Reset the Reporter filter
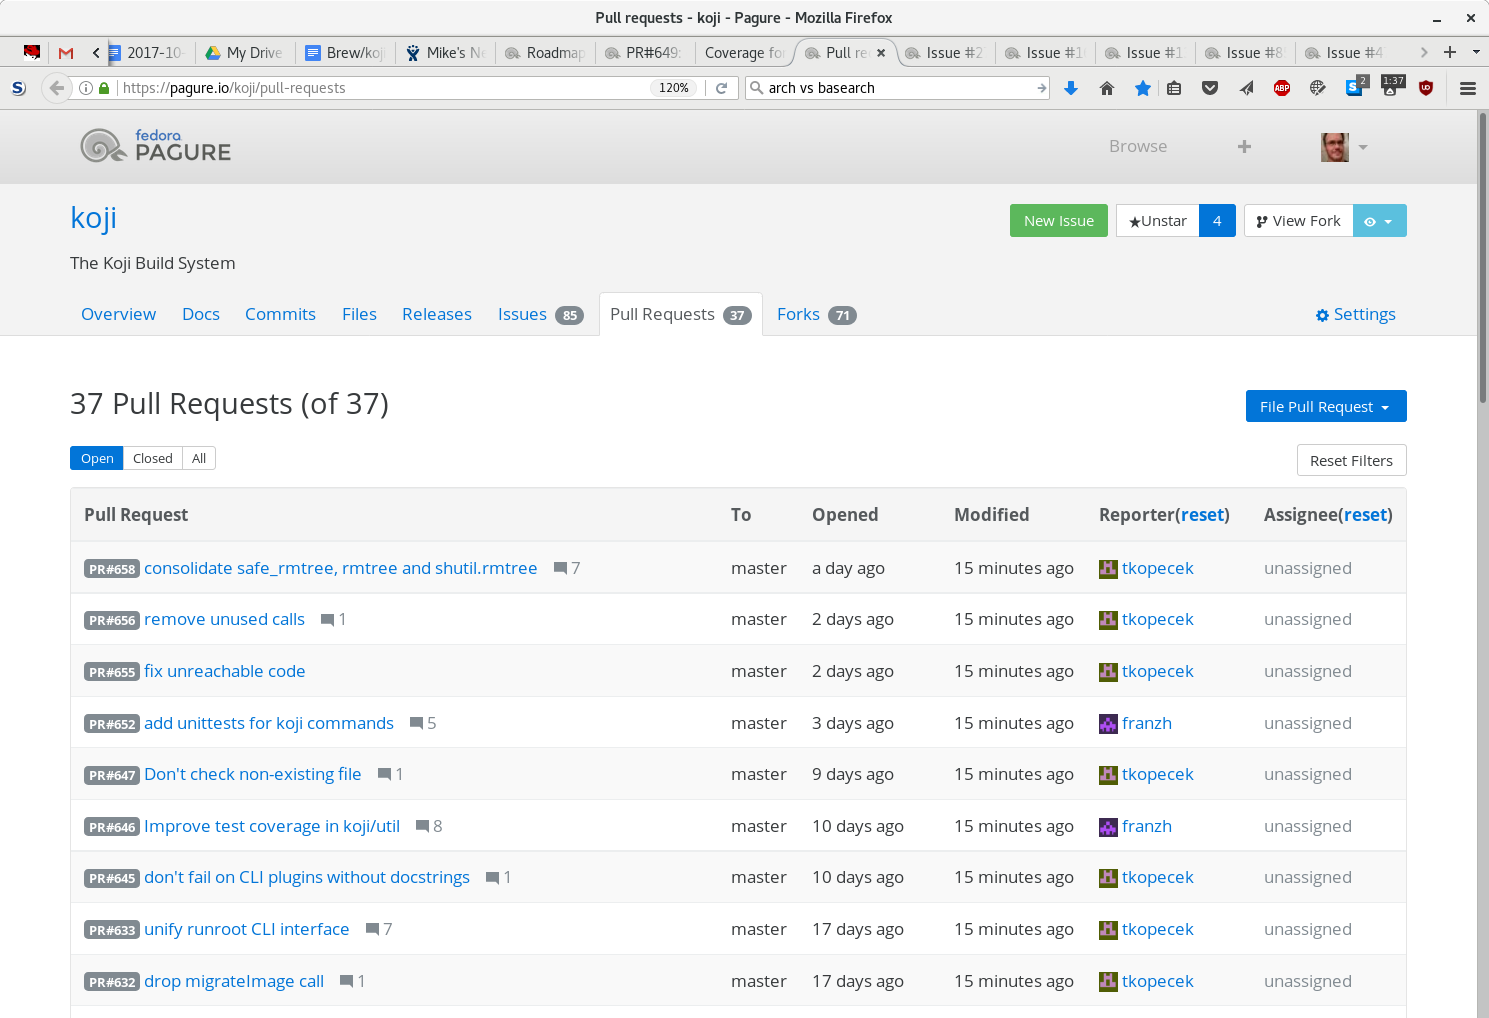Image resolution: width=1489 pixels, height=1018 pixels. 1203,515
